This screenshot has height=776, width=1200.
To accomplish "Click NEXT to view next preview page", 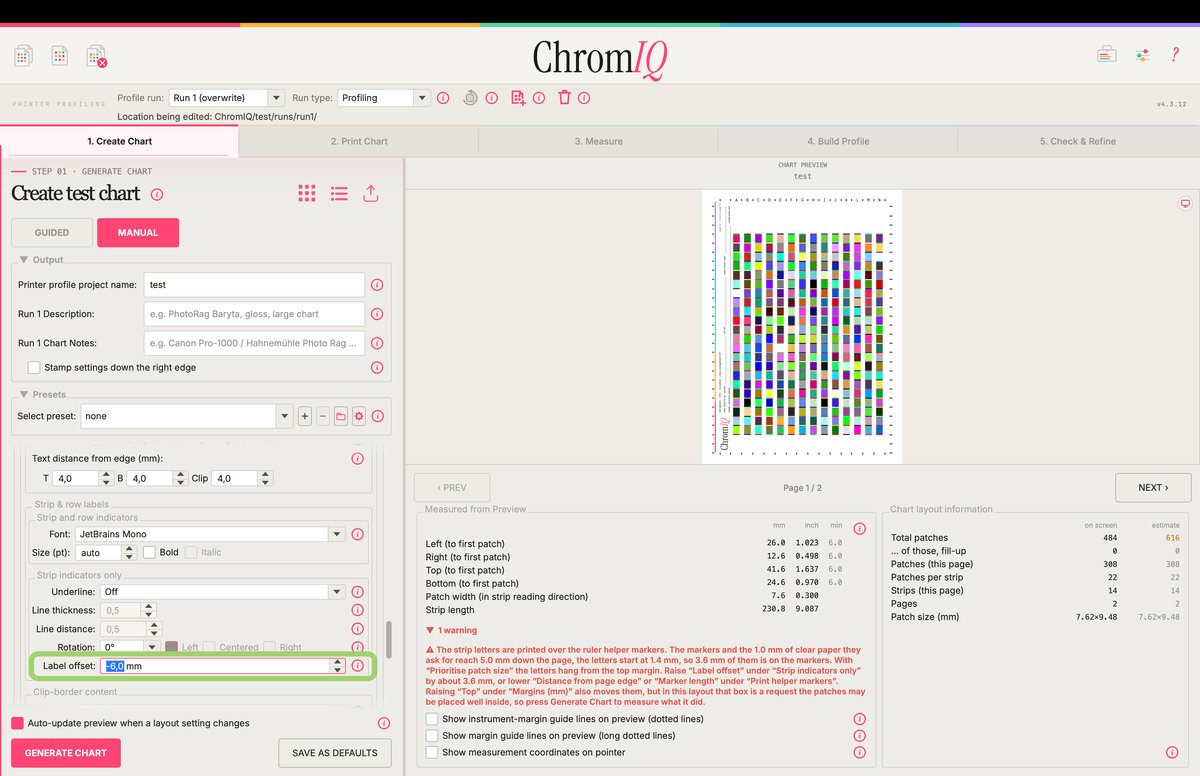I will [1153, 488].
